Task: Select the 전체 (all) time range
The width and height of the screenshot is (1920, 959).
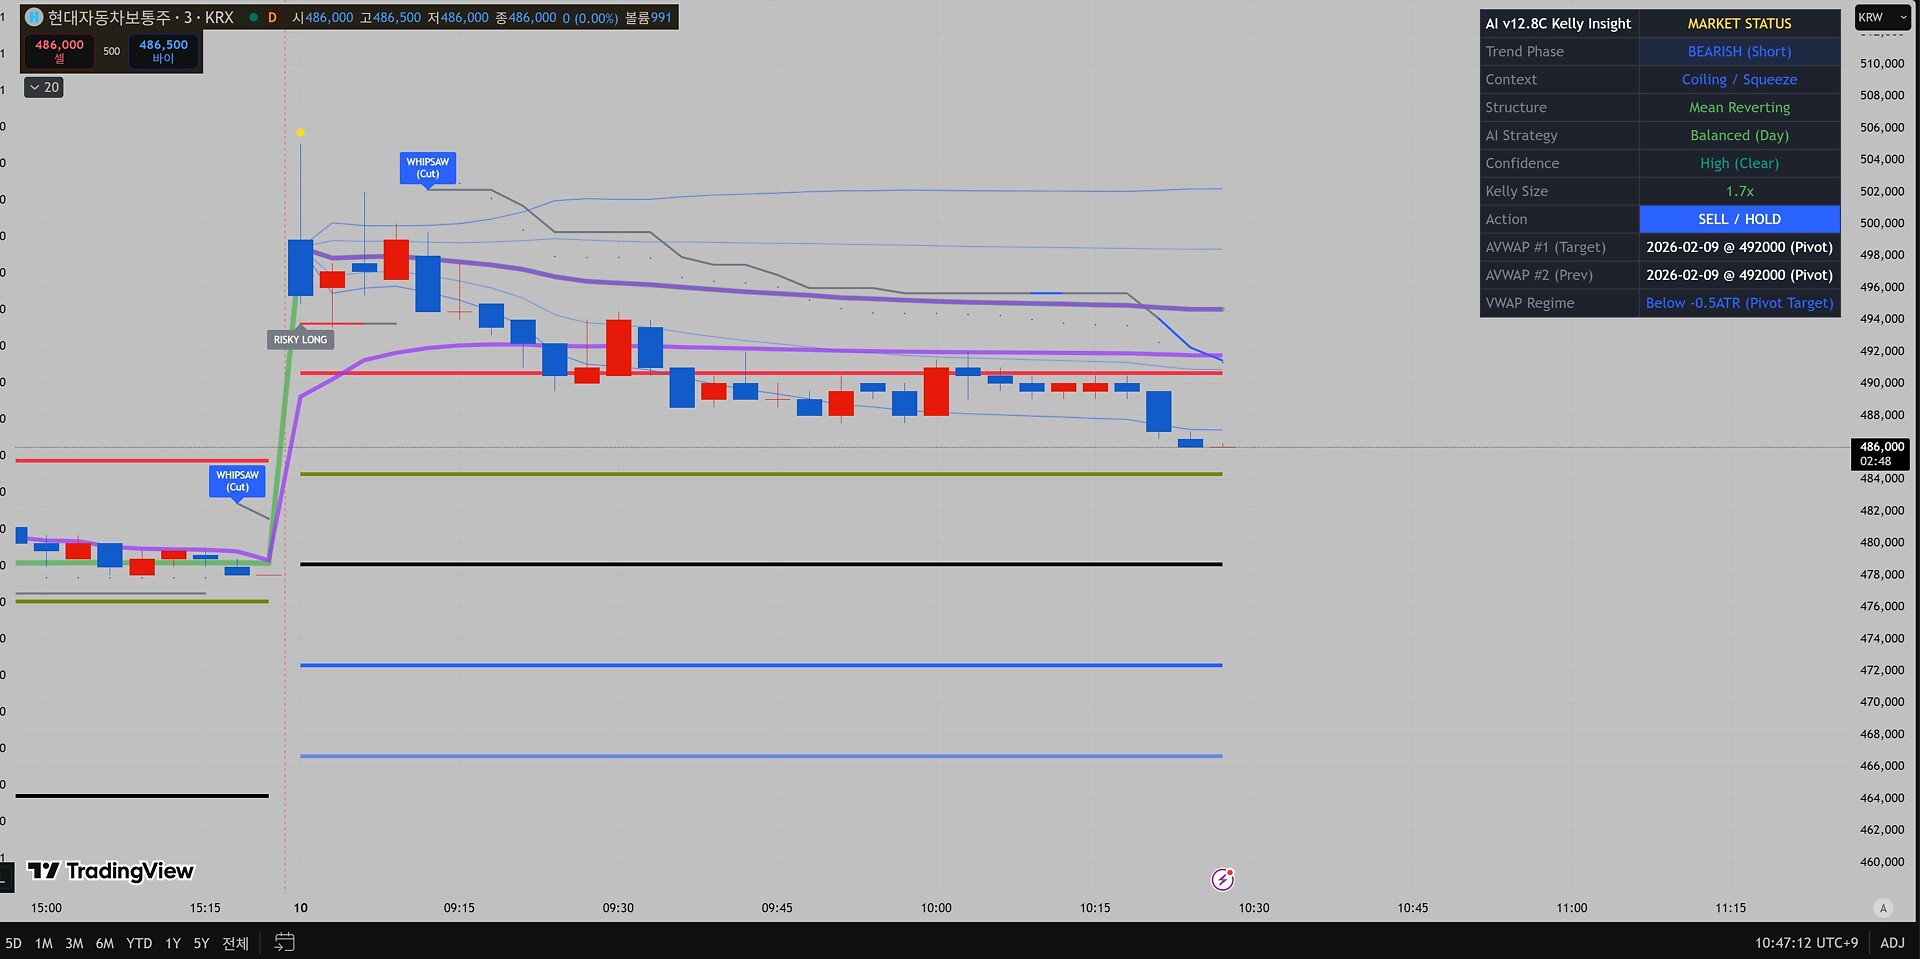Action: [x=235, y=943]
